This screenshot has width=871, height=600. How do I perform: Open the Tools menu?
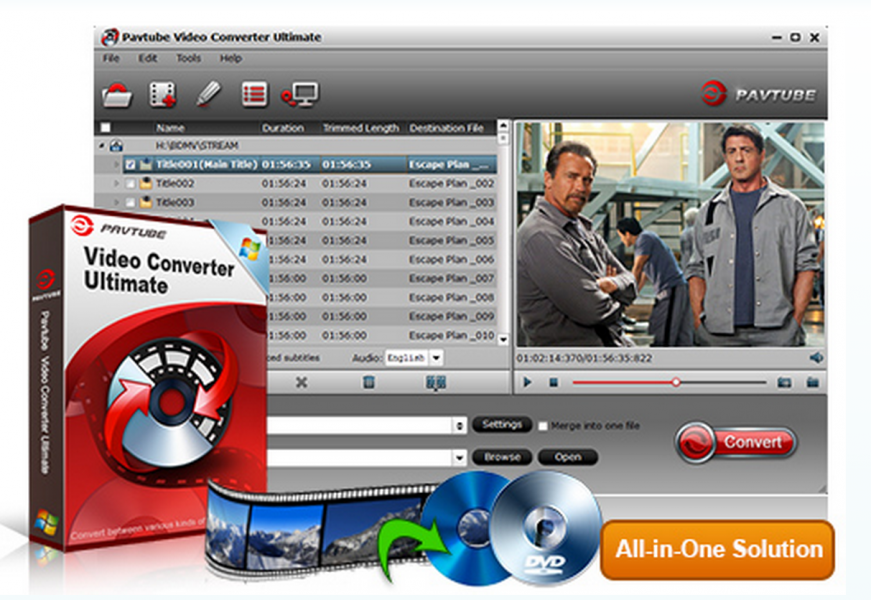pyautogui.click(x=189, y=58)
